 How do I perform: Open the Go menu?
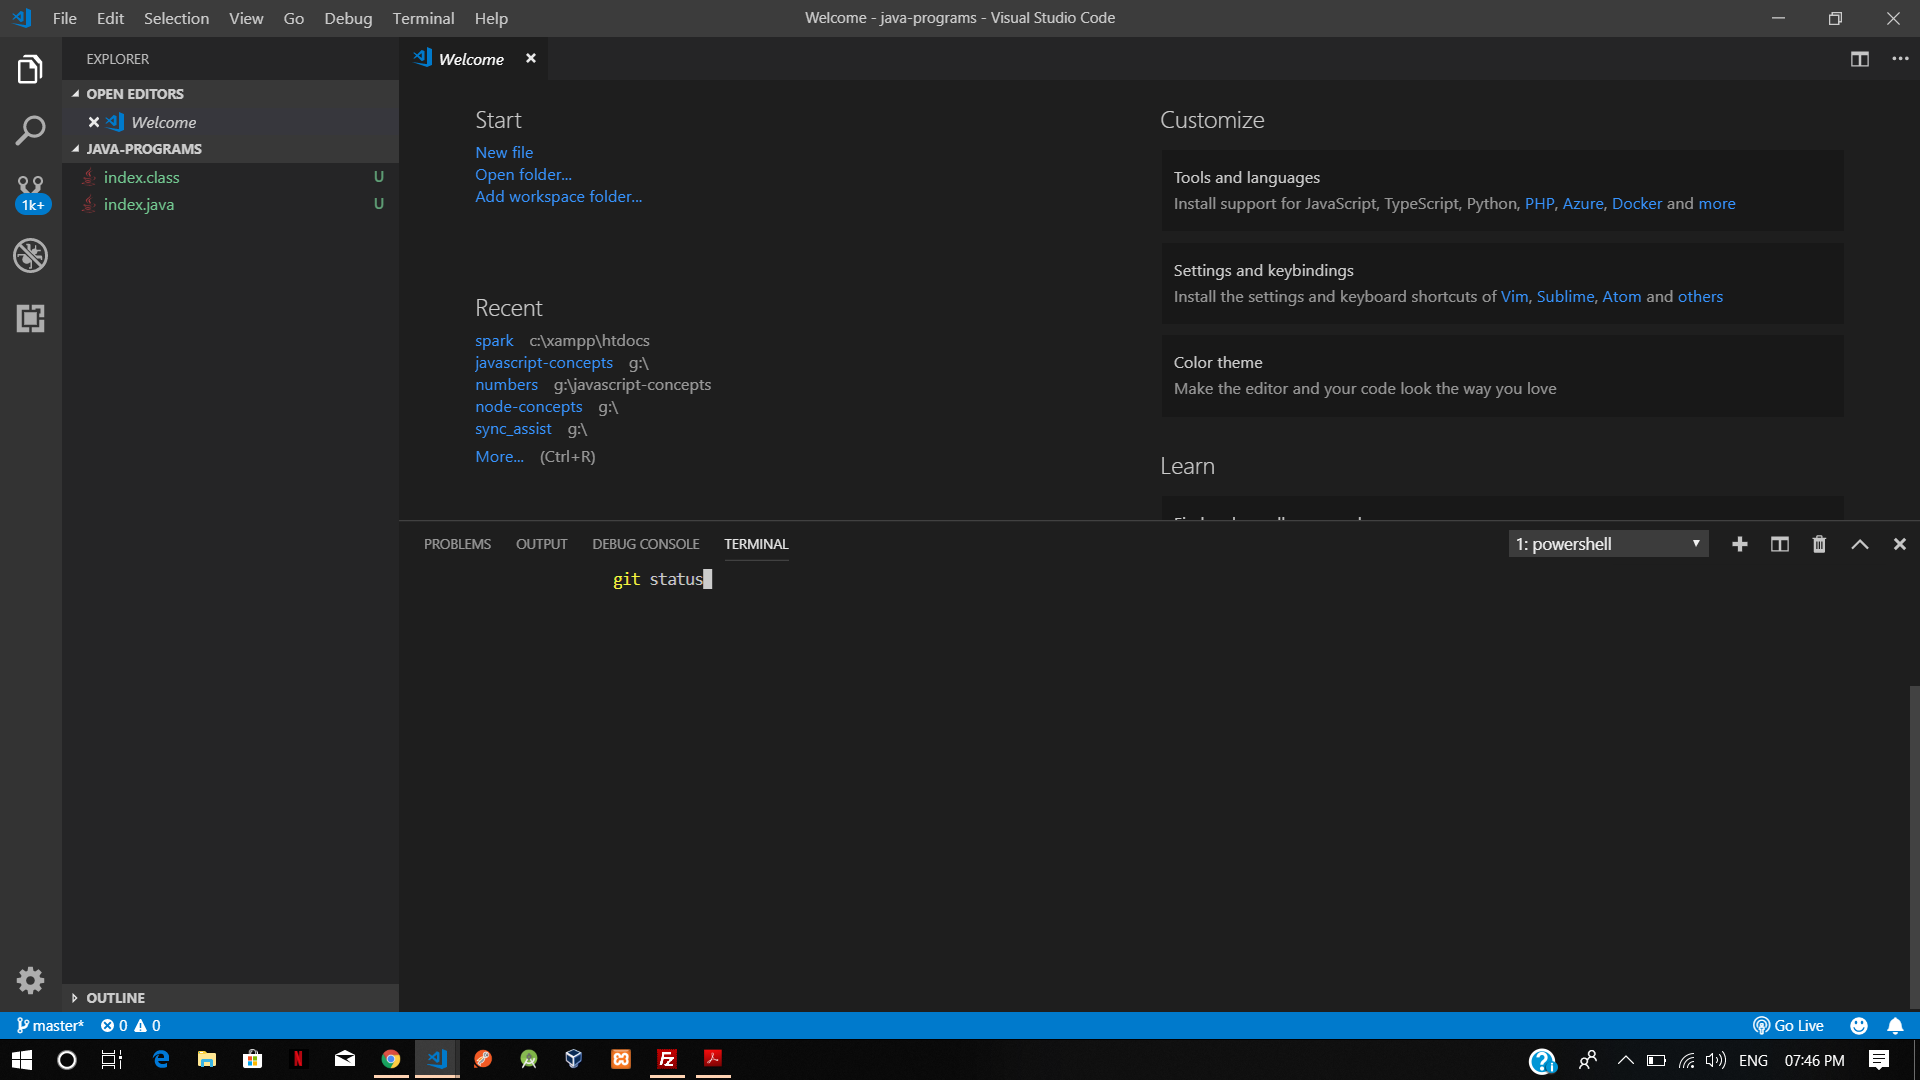click(x=293, y=18)
